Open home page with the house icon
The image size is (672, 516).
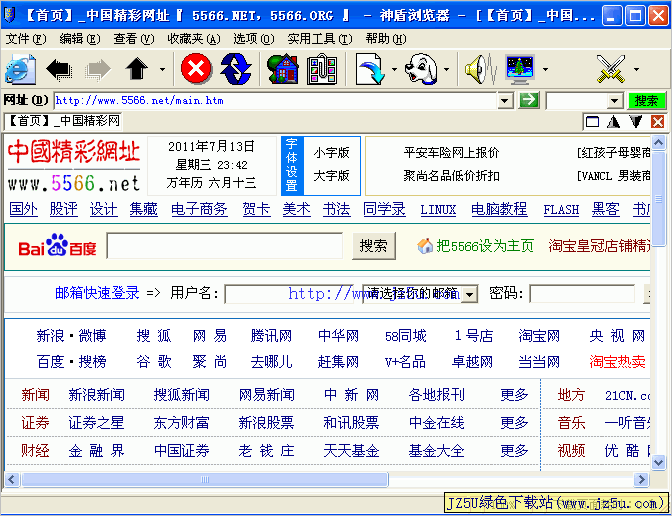click(283, 69)
